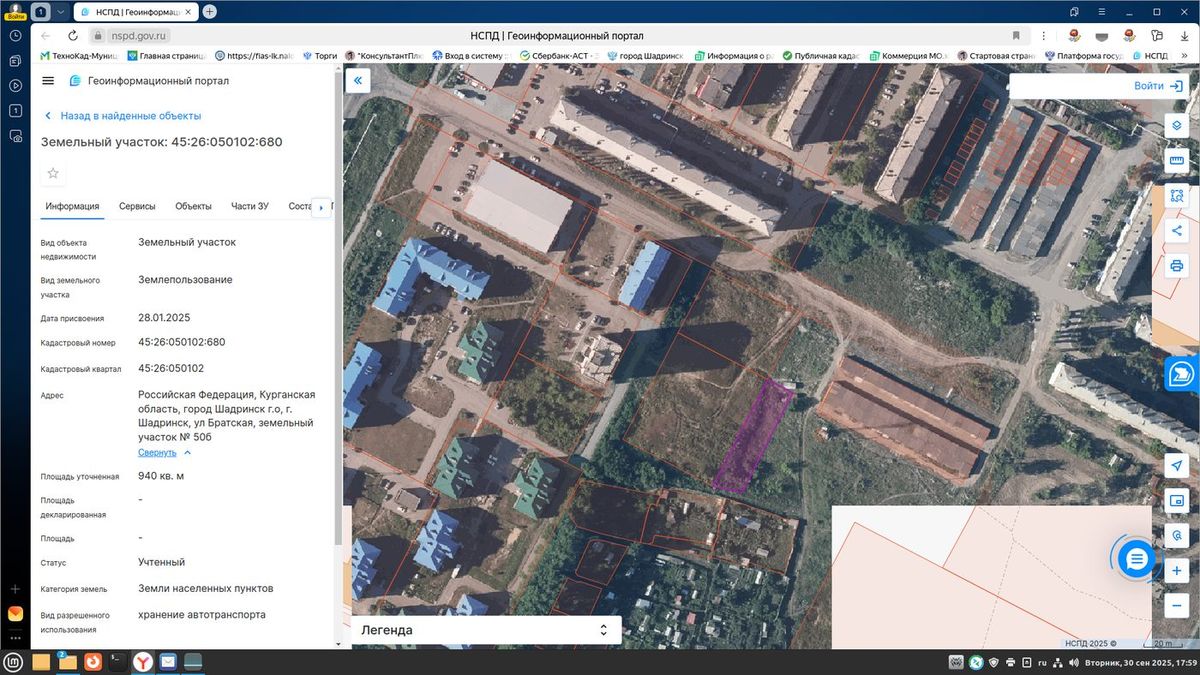
Task: Click cadastral number 45:26:050102:680 value
Action: coord(182,342)
